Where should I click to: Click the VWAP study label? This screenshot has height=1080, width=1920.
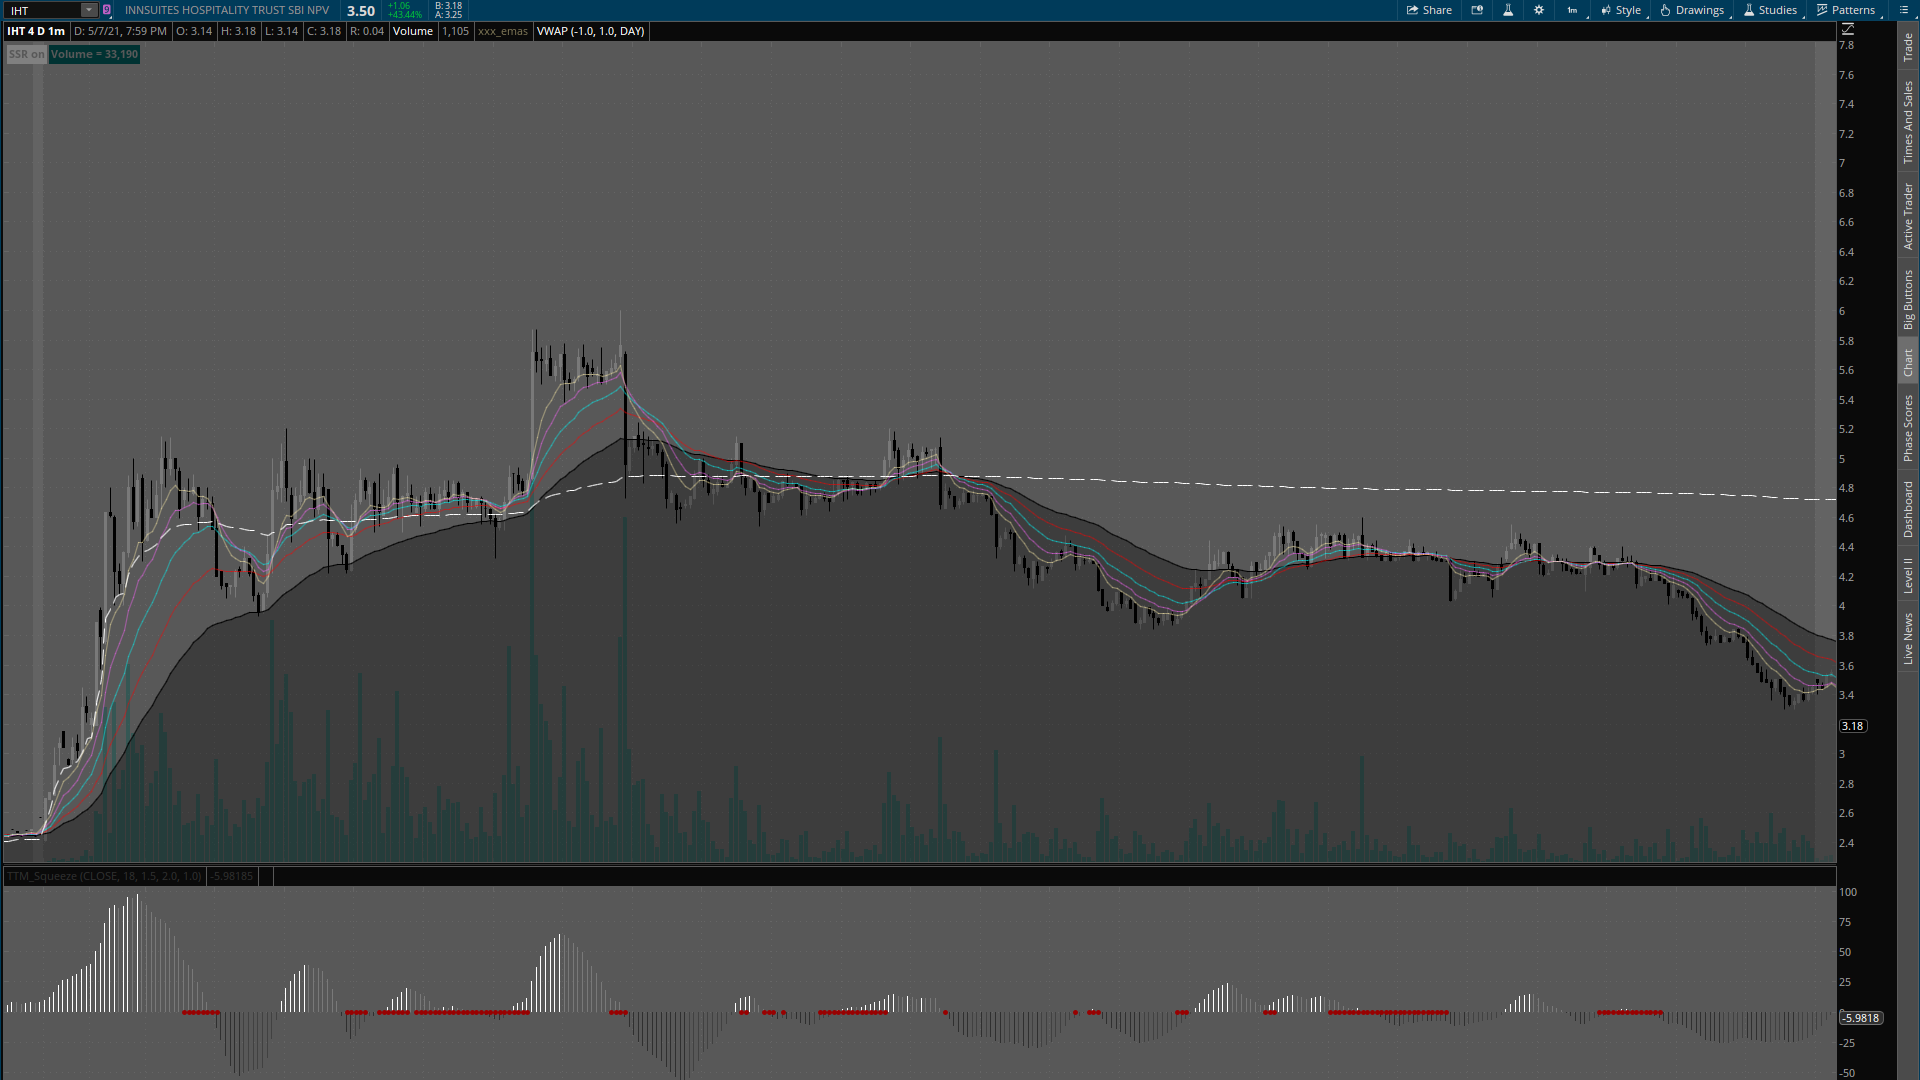(590, 31)
